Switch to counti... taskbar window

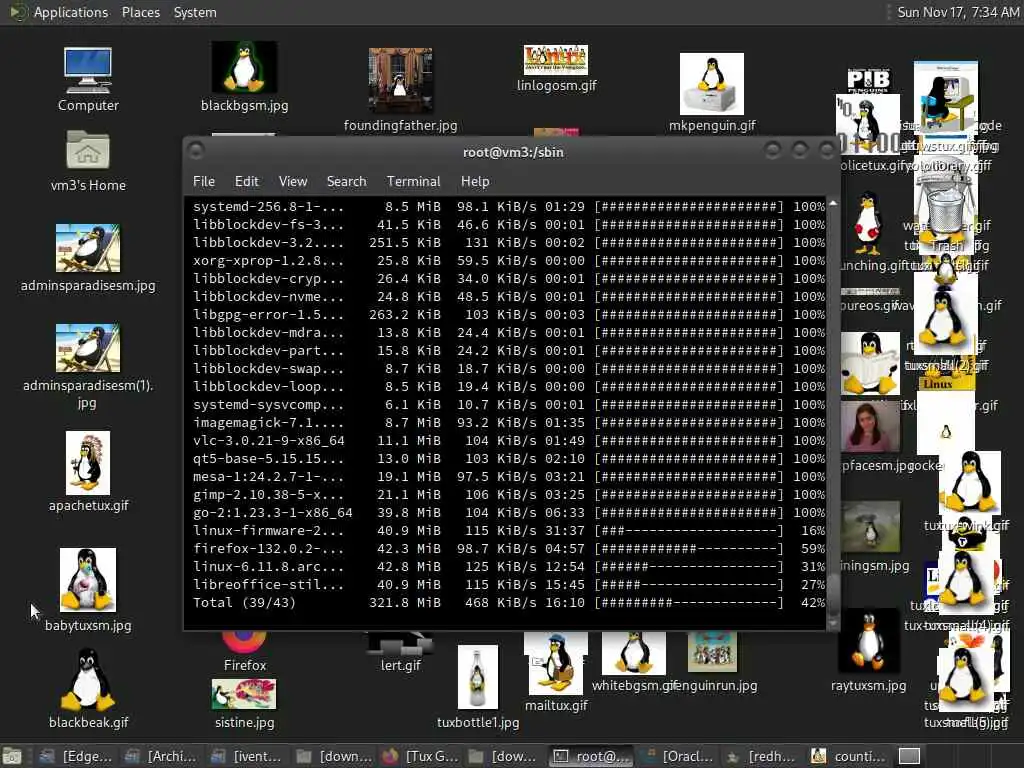(x=849, y=756)
